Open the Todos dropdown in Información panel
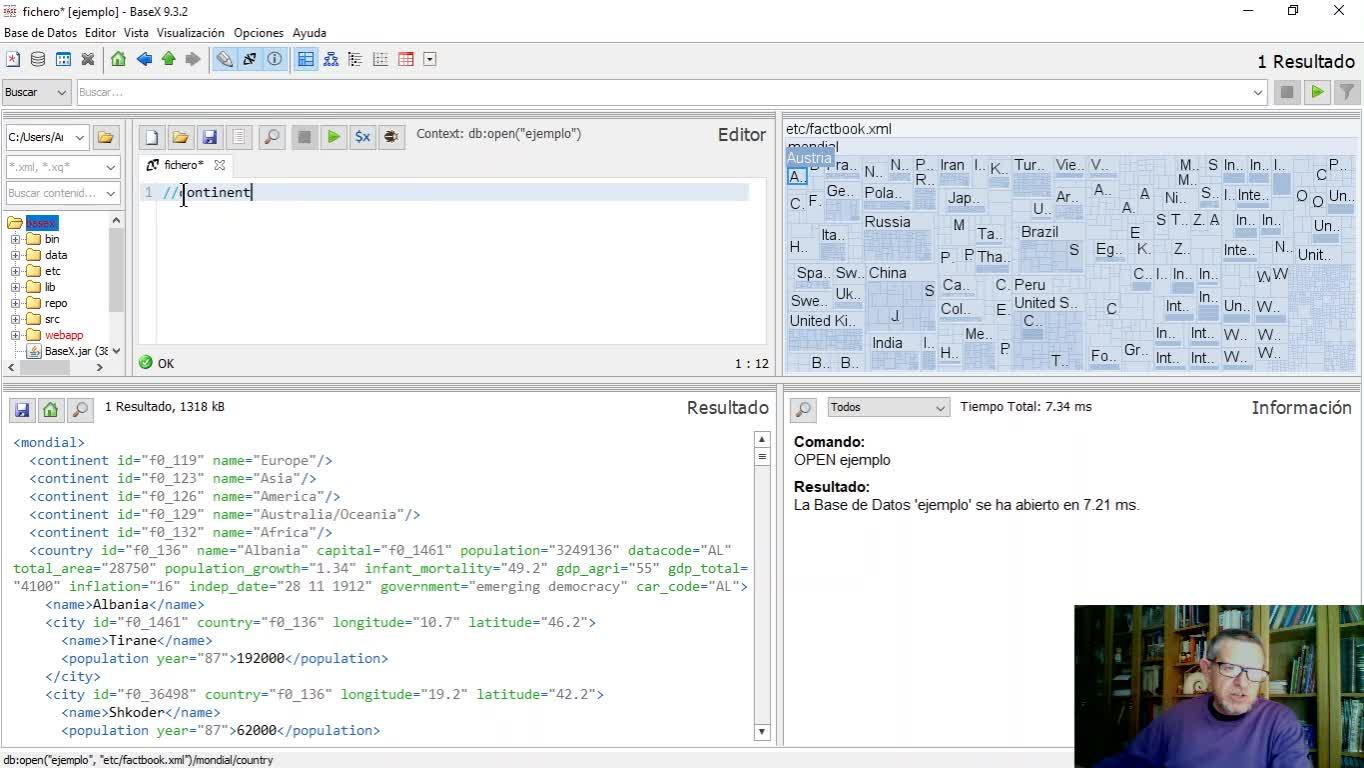Screen dimensions: 1364x768 click(x=888, y=407)
